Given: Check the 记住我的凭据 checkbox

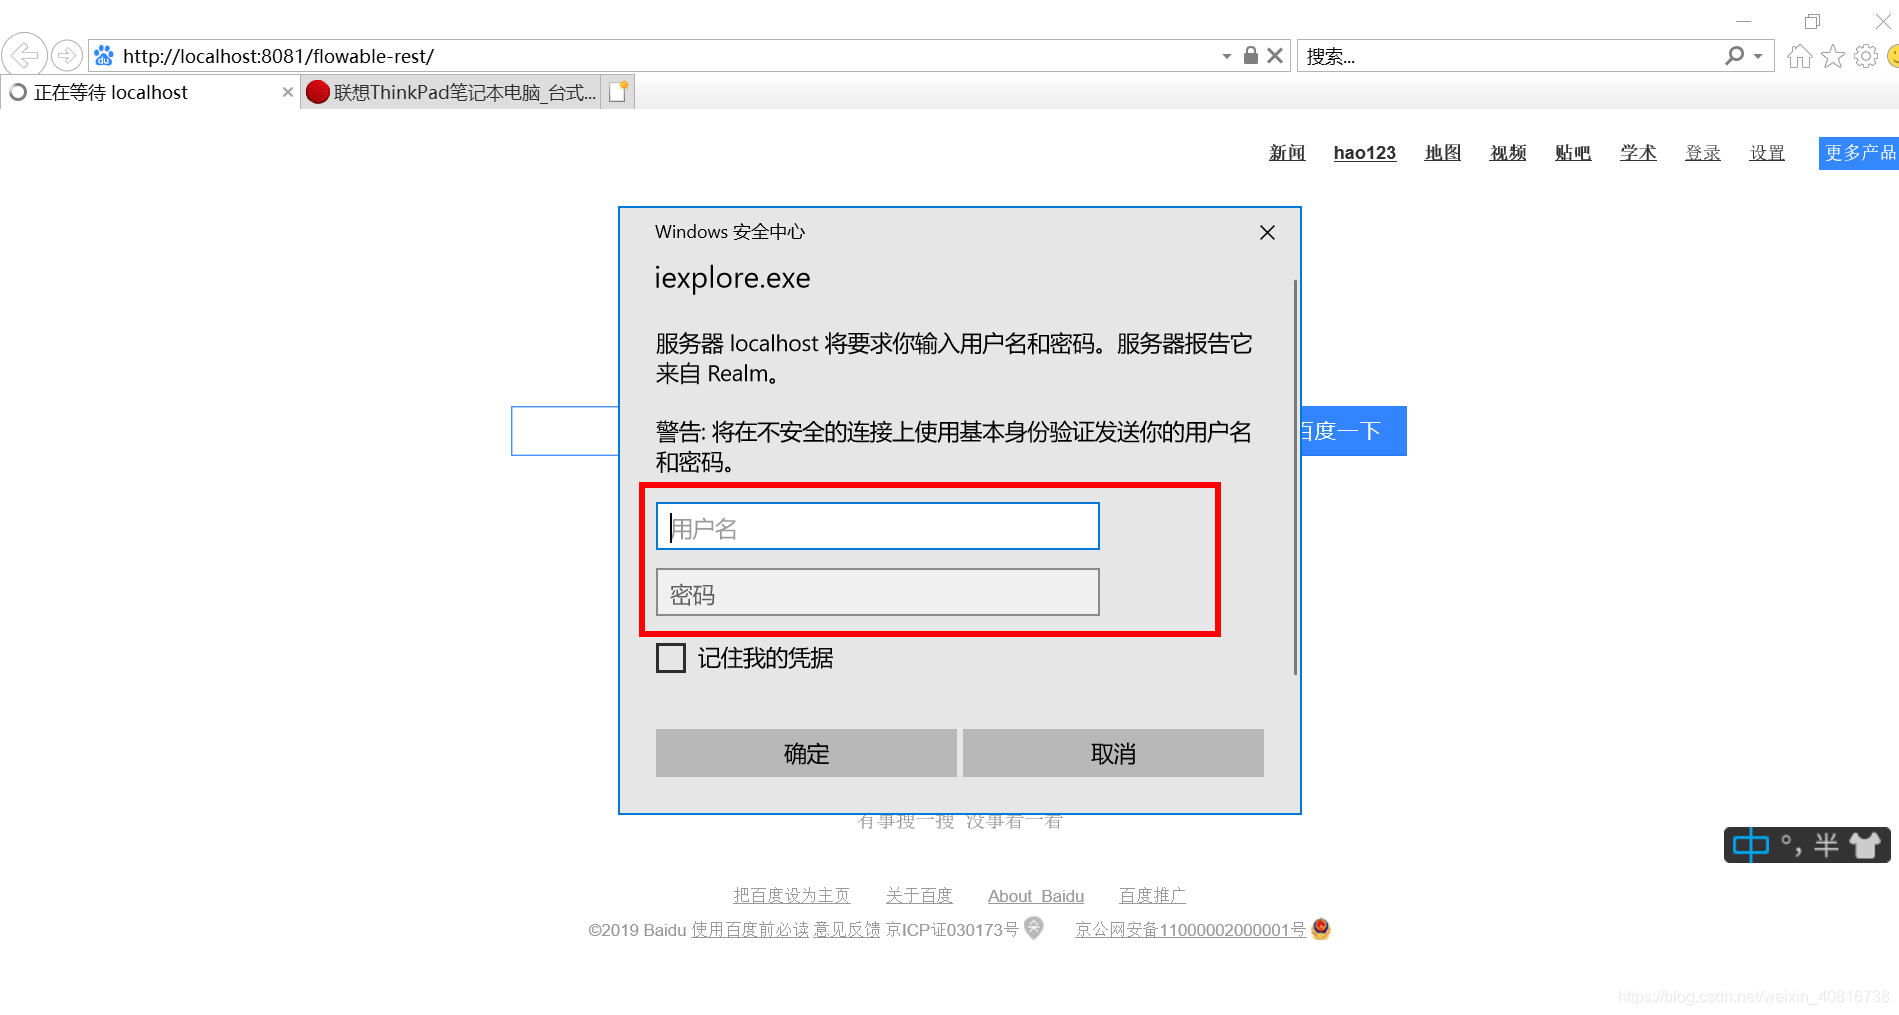Looking at the screenshot, I should click(670, 657).
